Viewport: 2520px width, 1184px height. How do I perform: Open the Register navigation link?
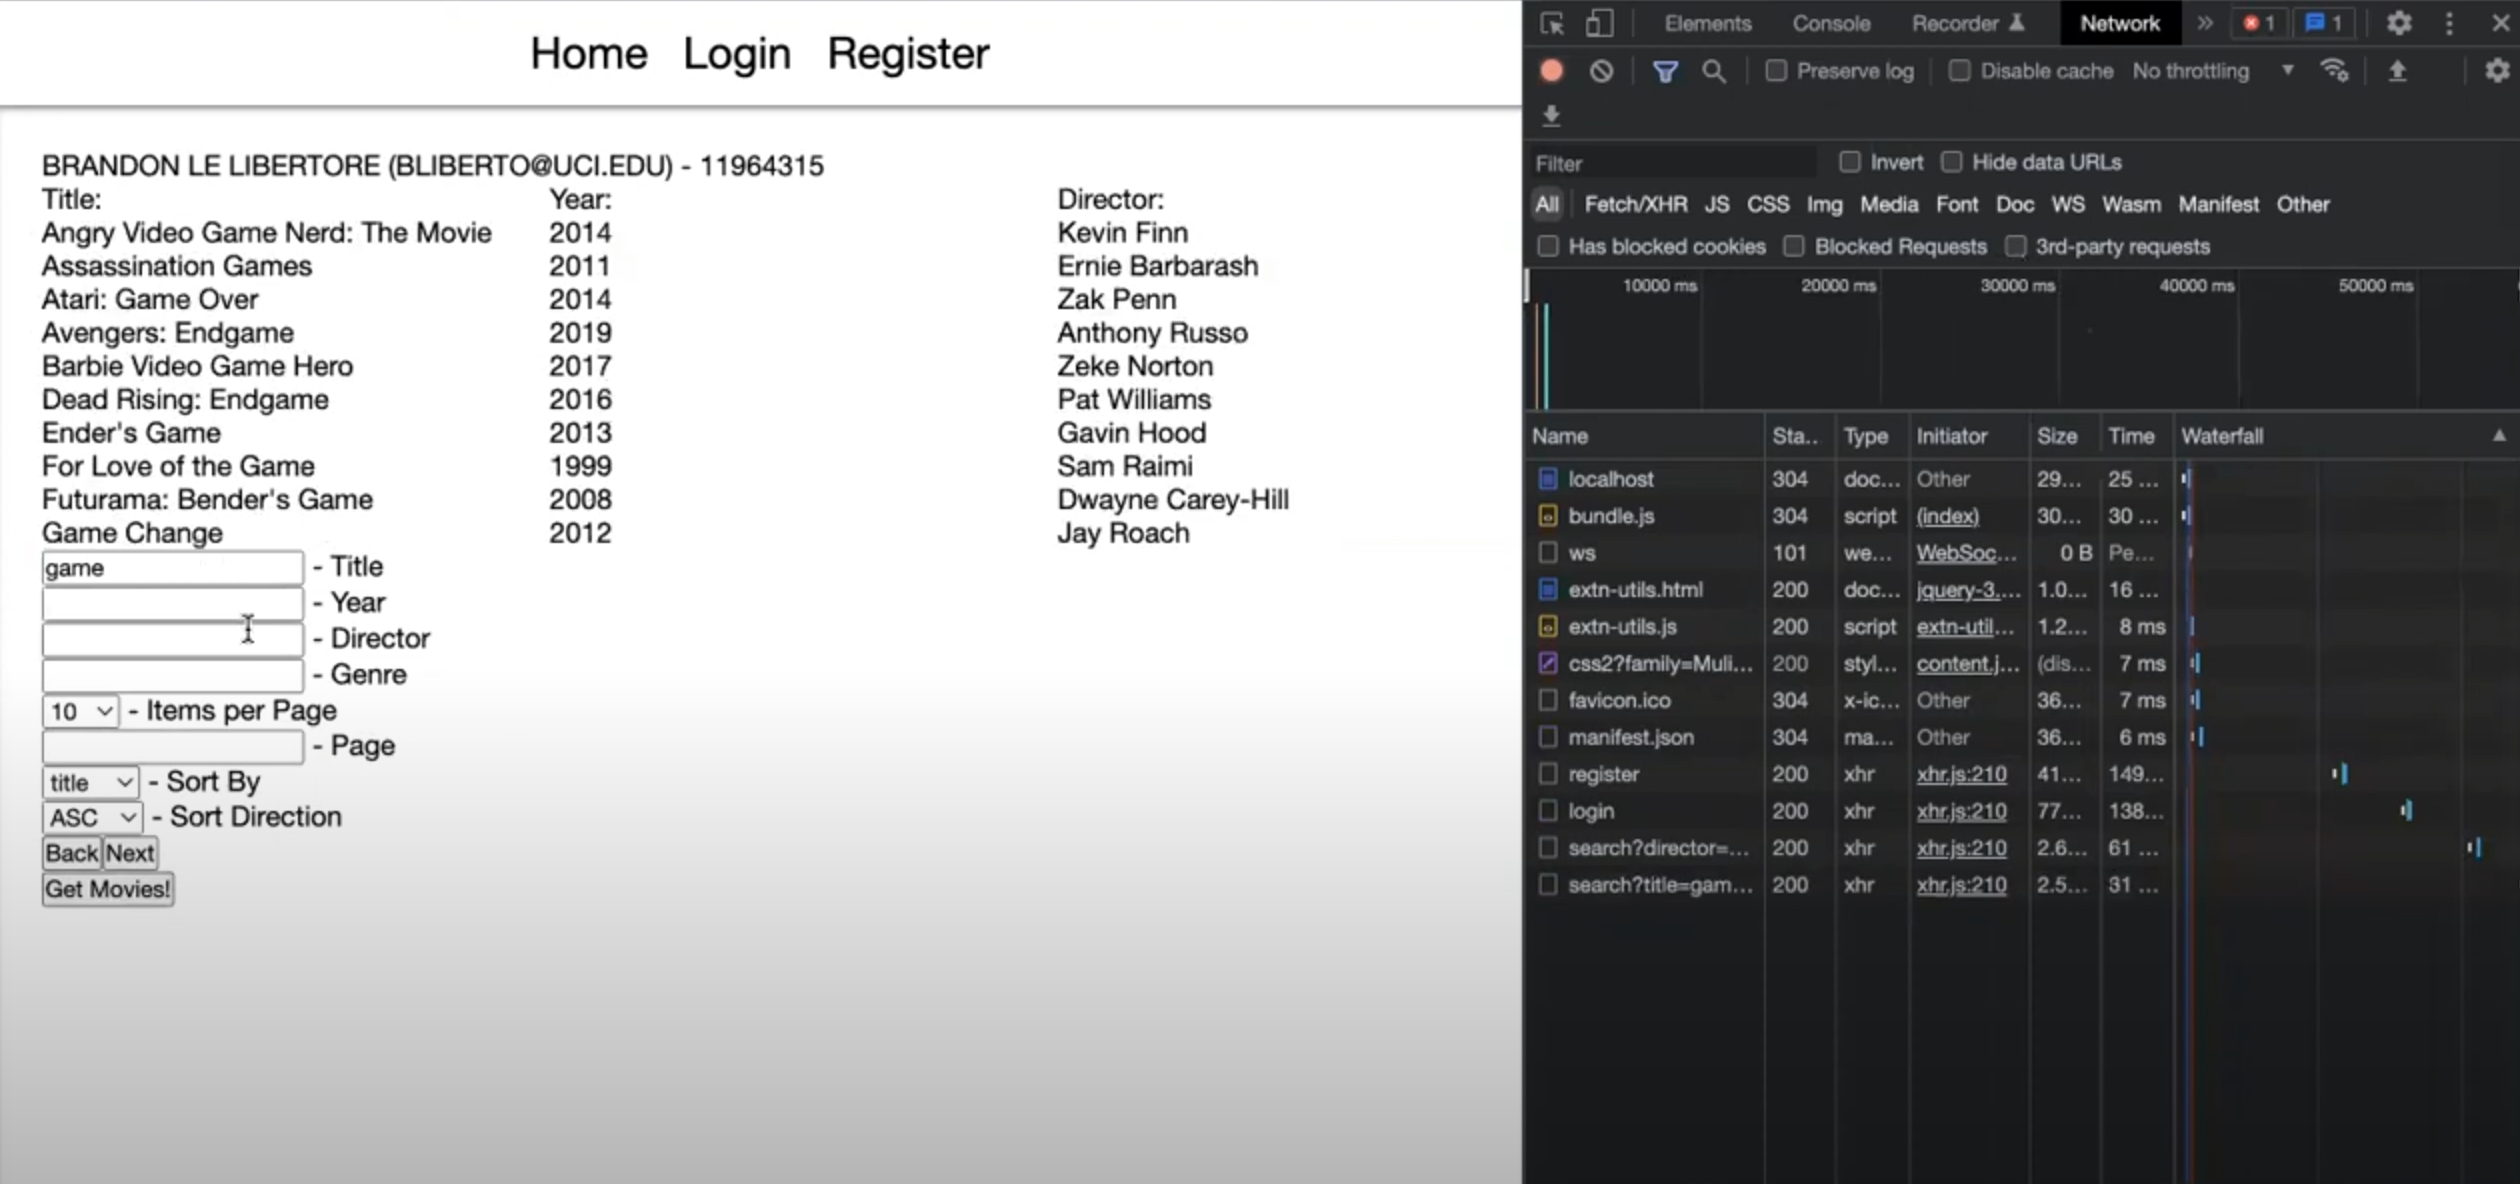coord(907,53)
